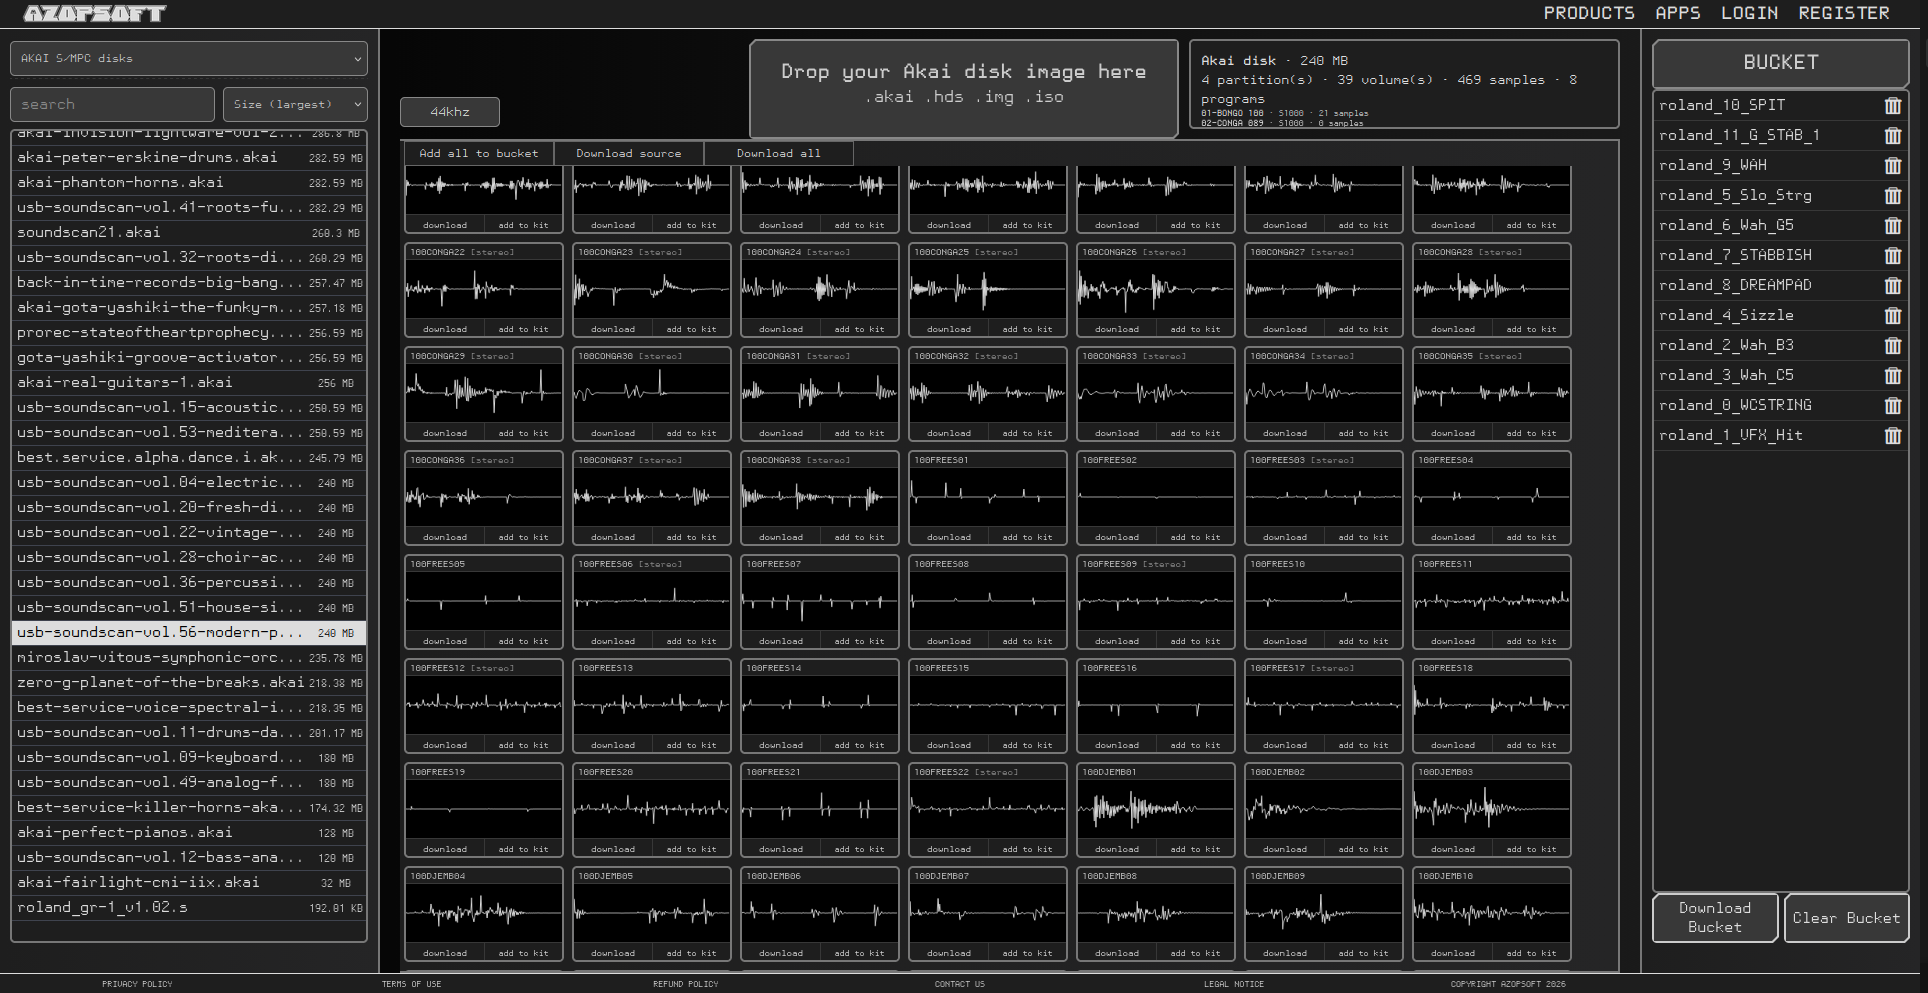Select akai-peter-erskine-drums.akai in disk list

pos(189,157)
